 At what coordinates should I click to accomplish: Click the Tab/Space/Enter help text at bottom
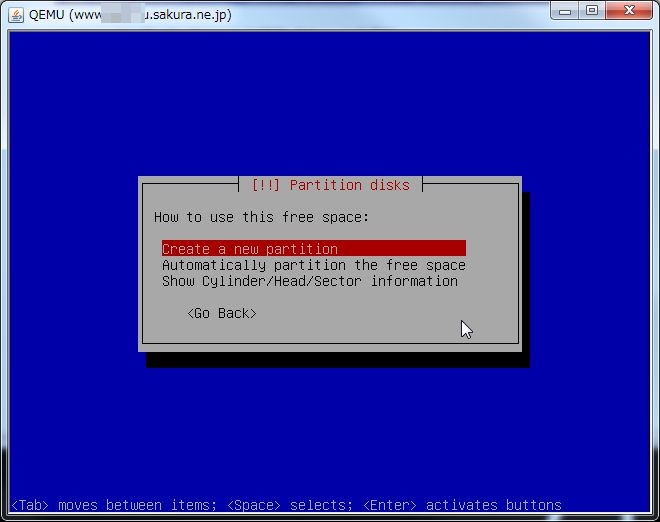[x=286, y=505]
